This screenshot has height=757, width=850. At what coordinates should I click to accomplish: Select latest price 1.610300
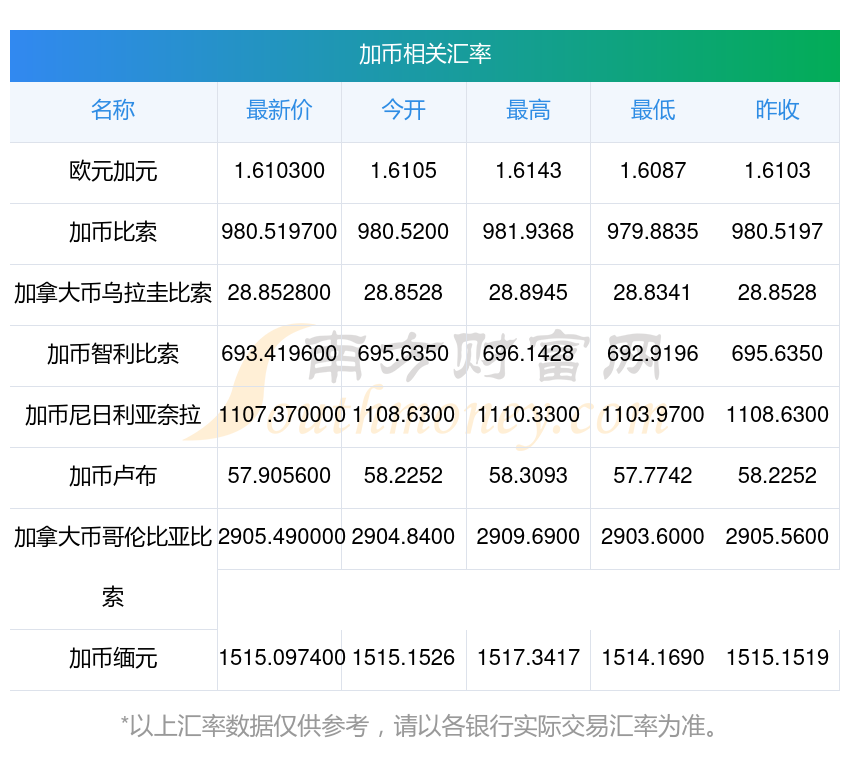pos(279,171)
